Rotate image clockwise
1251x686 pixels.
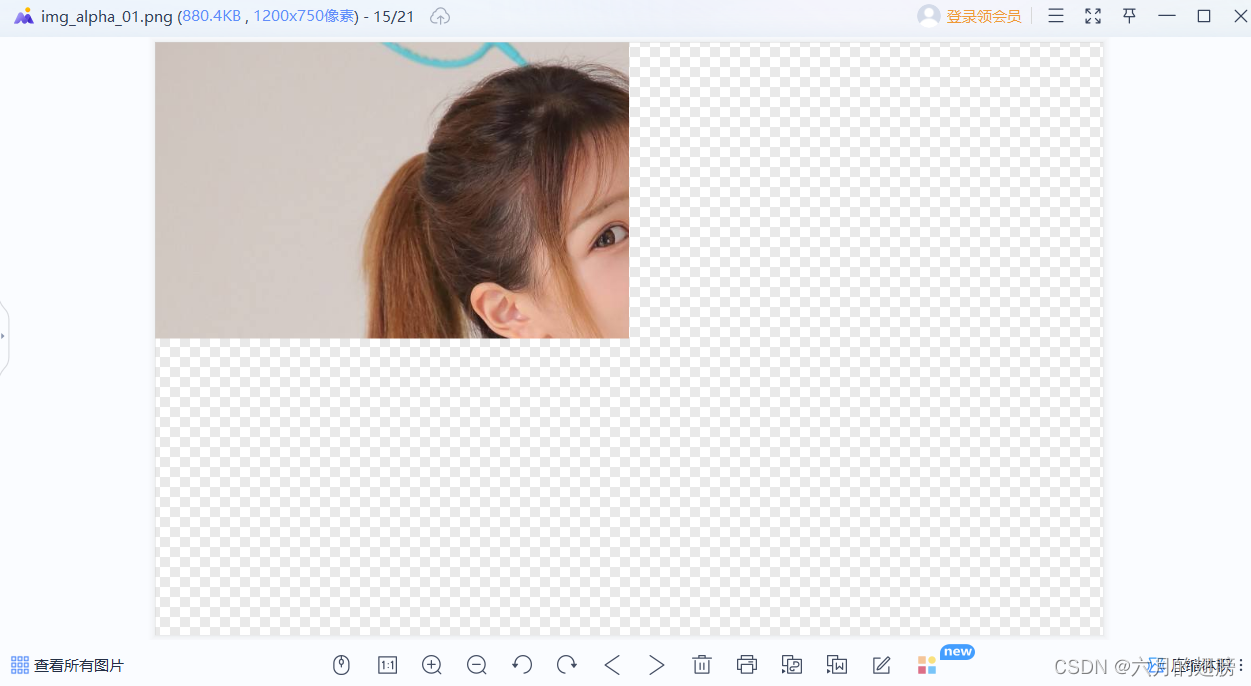pyautogui.click(x=567, y=665)
